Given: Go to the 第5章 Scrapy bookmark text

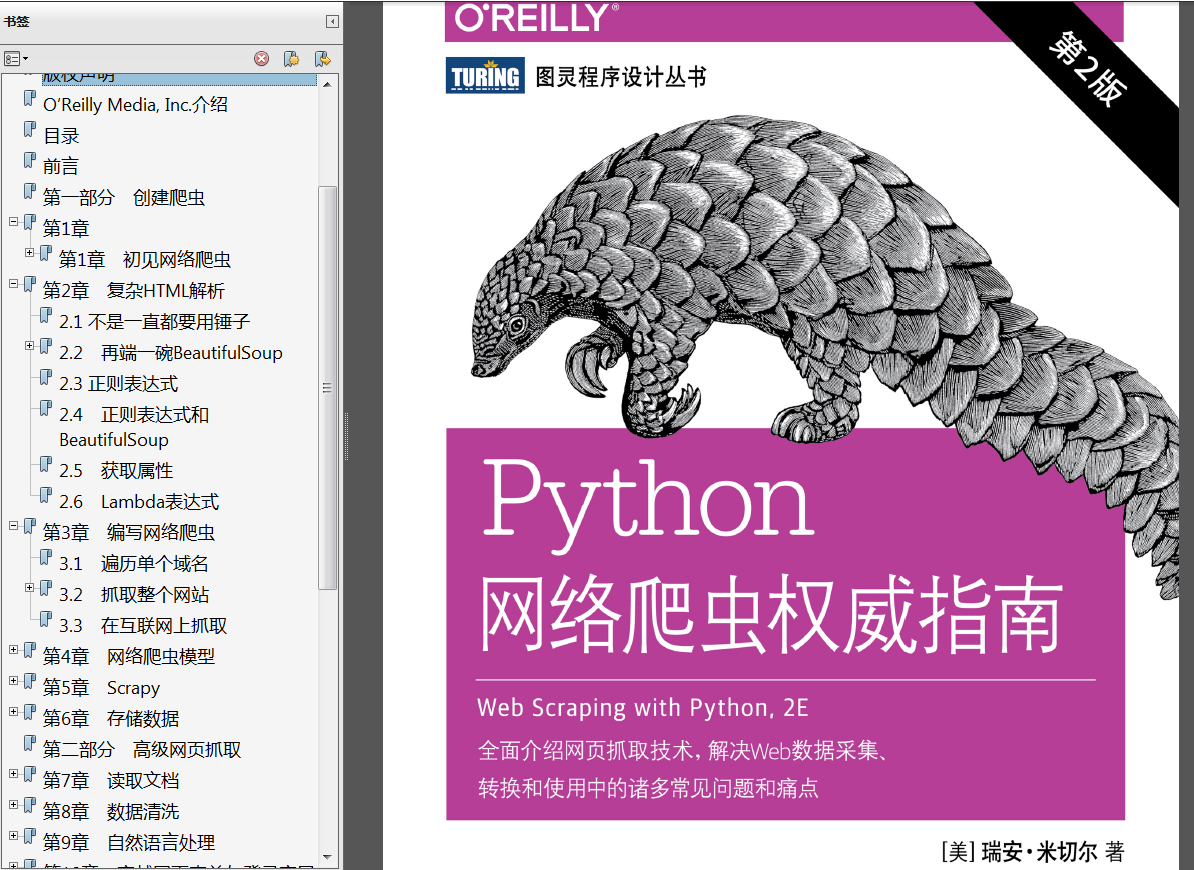Looking at the screenshot, I should [x=101, y=688].
